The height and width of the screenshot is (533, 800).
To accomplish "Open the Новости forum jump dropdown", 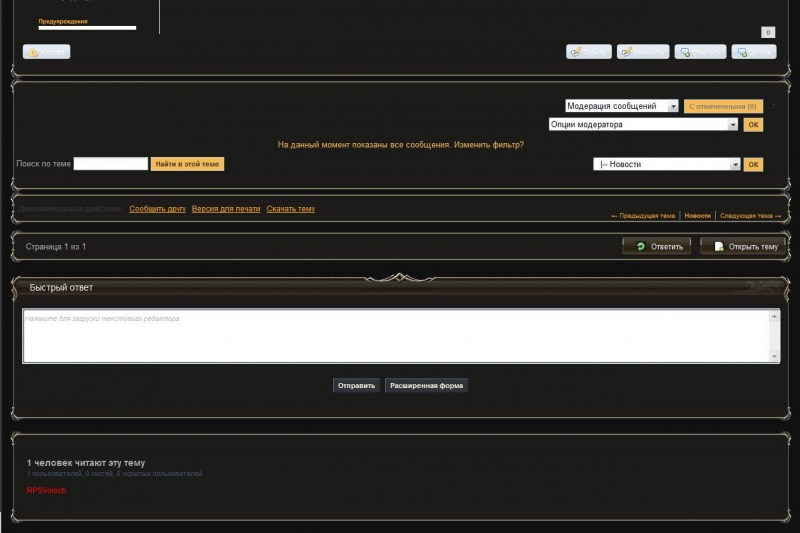I will [x=667, y=164].
